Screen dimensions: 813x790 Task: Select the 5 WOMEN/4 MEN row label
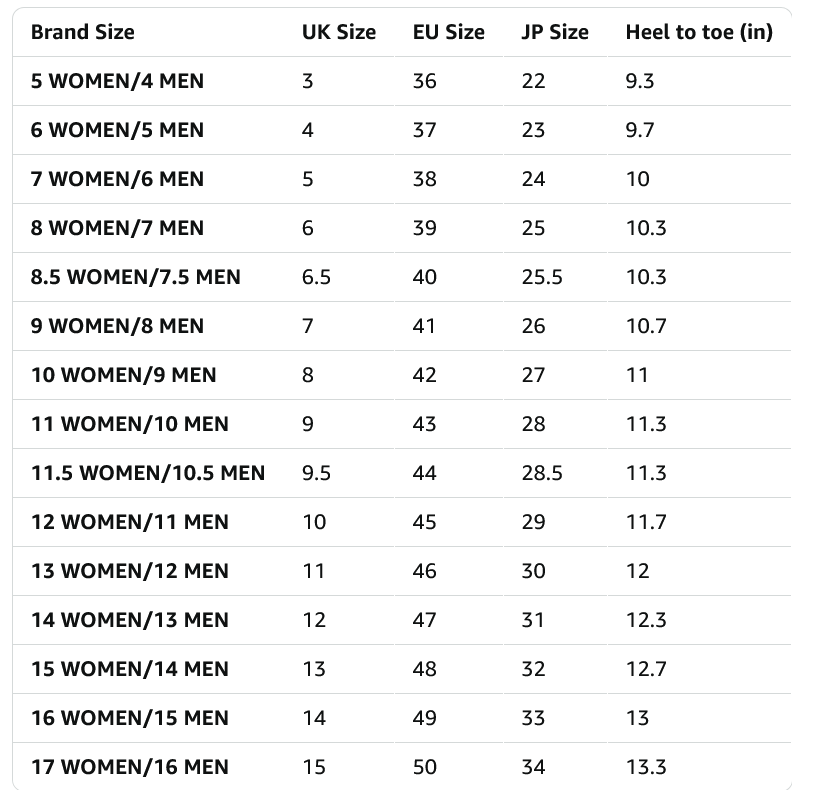pos(117,81)
